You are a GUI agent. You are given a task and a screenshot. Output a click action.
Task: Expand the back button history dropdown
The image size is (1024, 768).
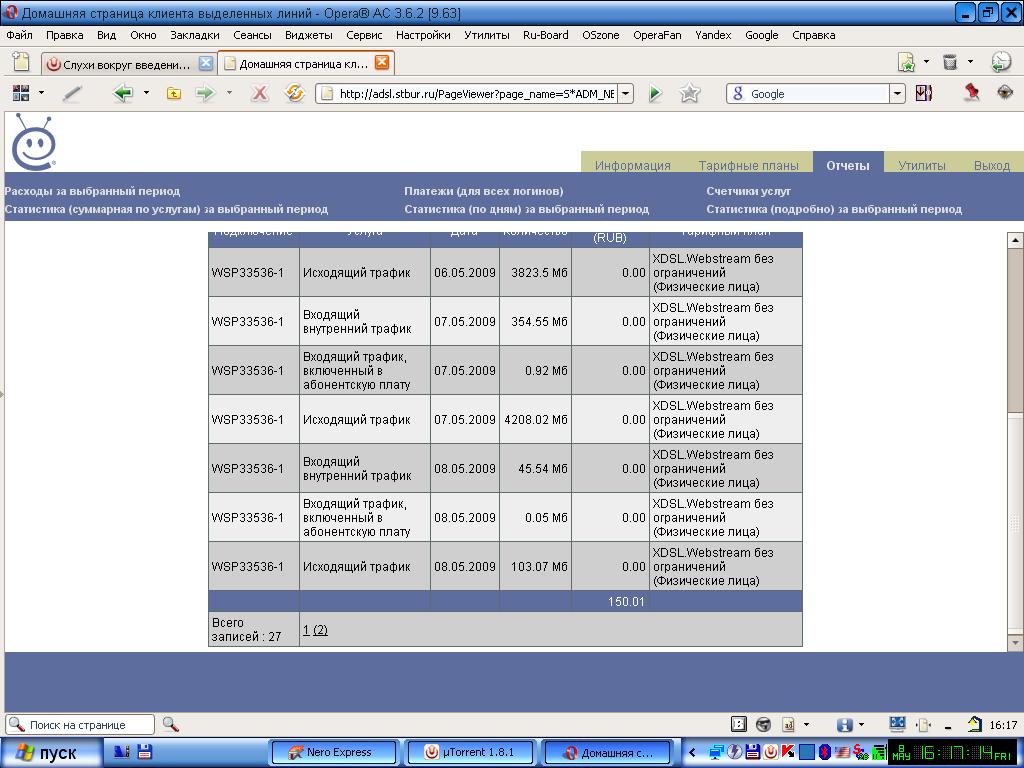pos(146,94)
